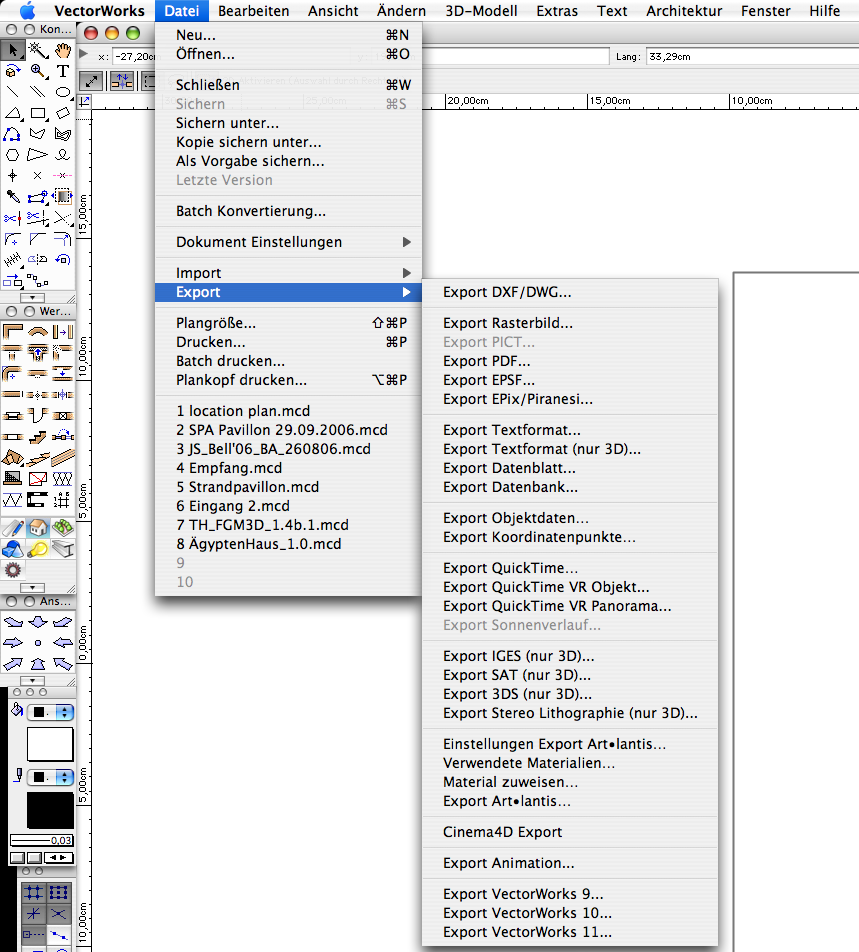Select the Text tool
859x952 pixels.
[63, 71]
